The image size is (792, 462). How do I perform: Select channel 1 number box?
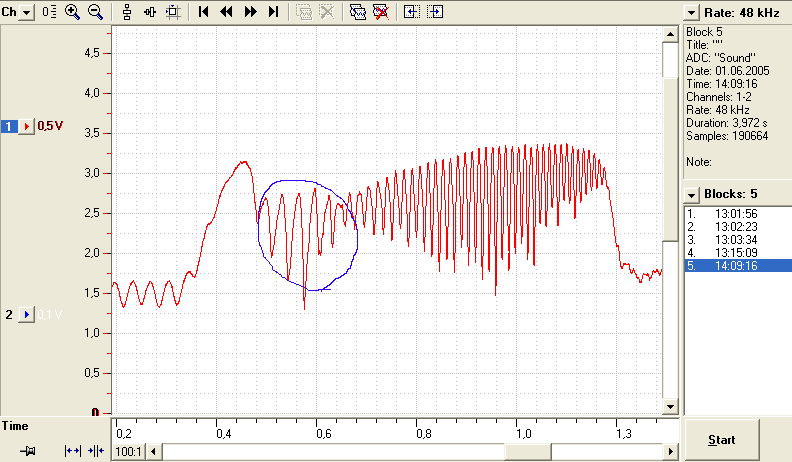tap(9, 126)
